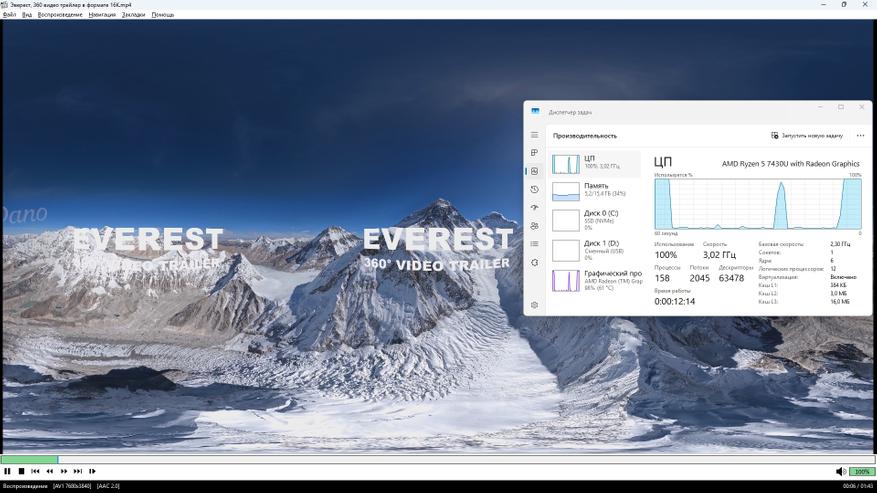877x493 pixels.
Task: Select the Графический процессор item
Action: [595, 280]
